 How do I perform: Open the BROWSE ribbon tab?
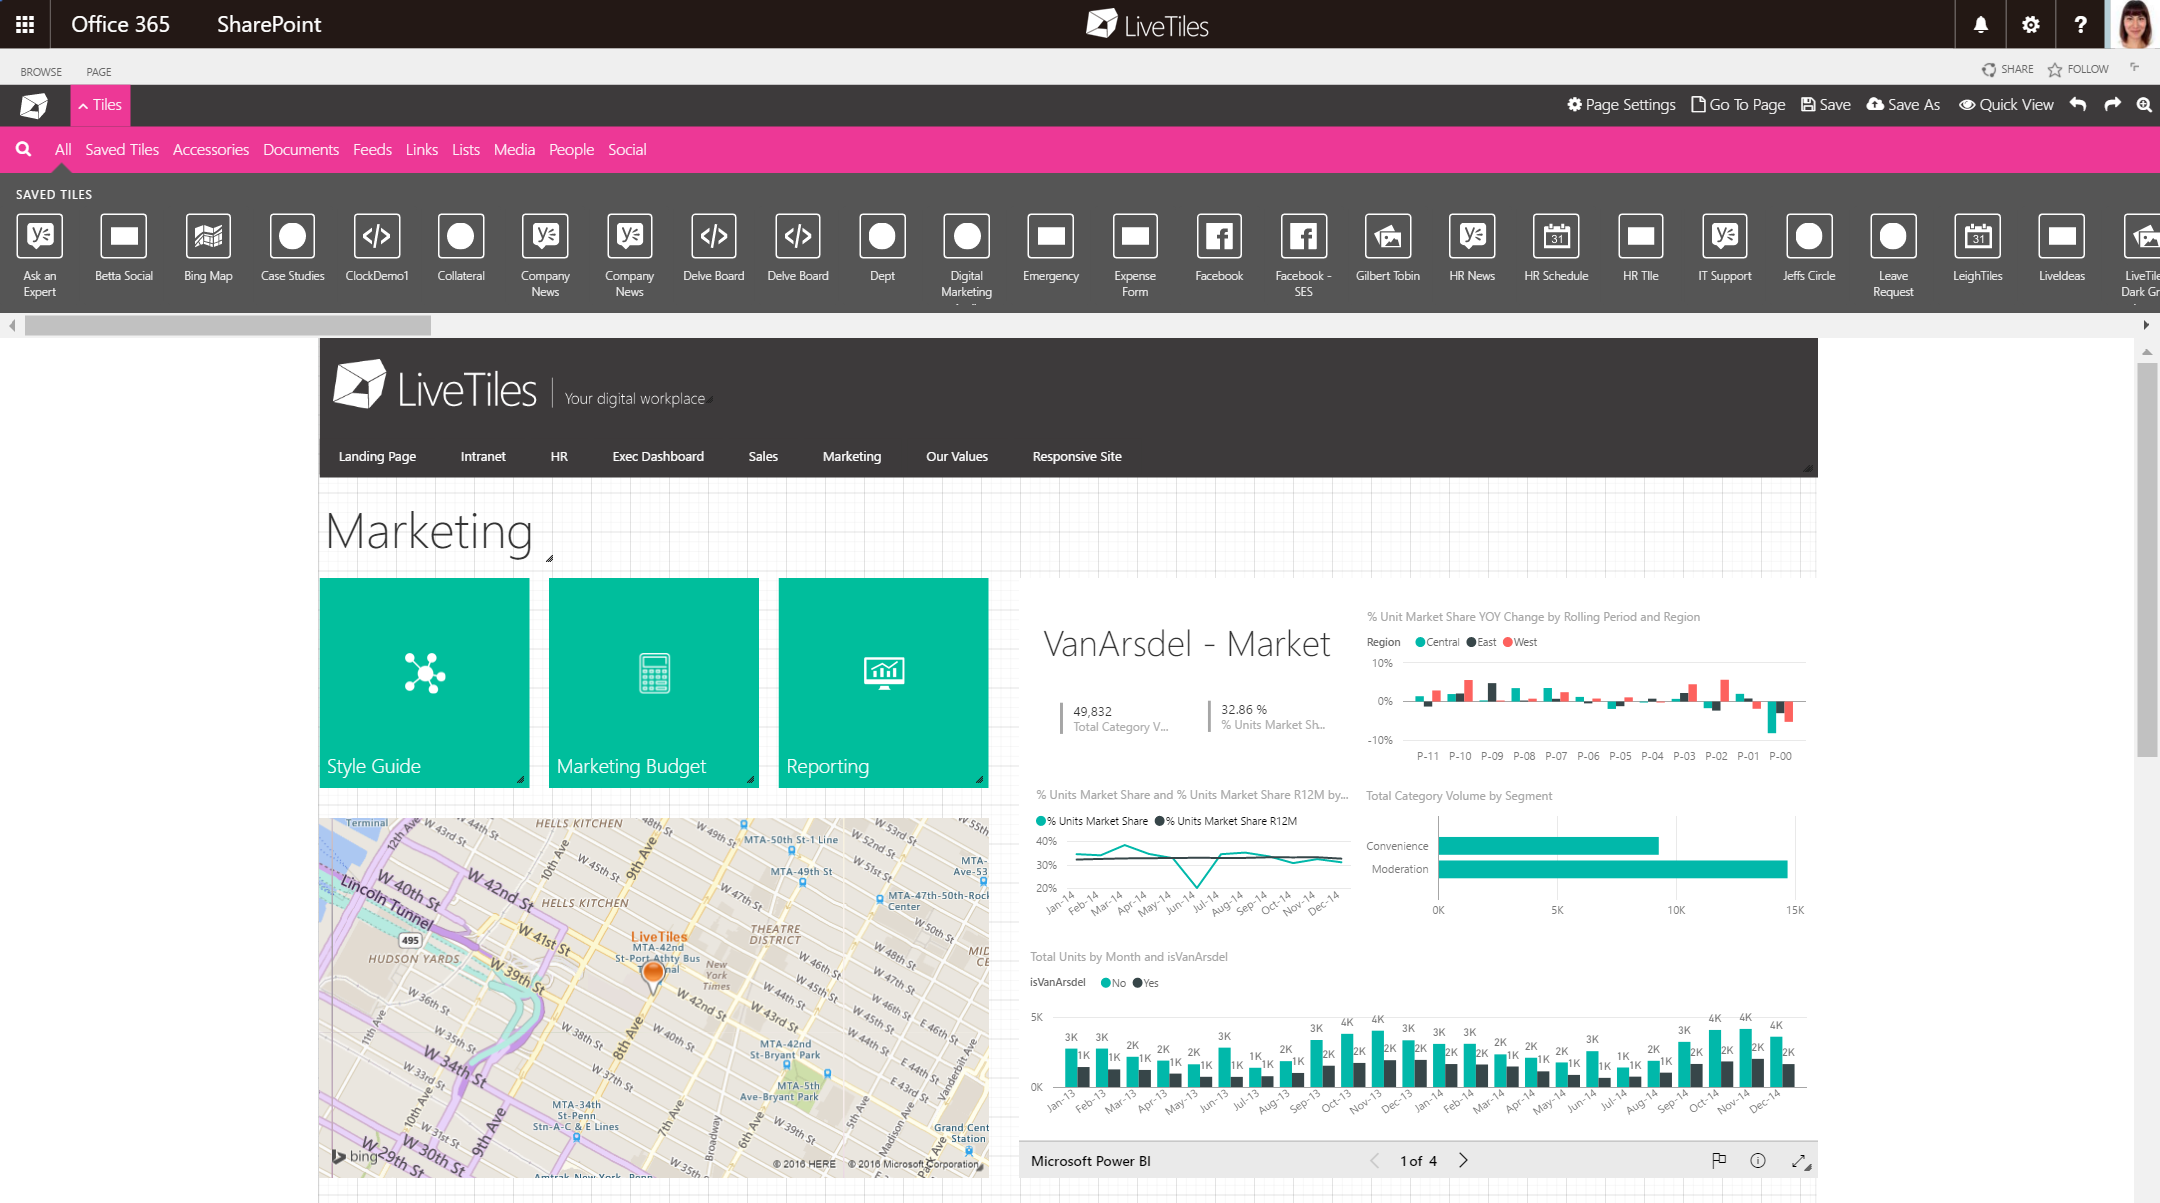(40, 71)
